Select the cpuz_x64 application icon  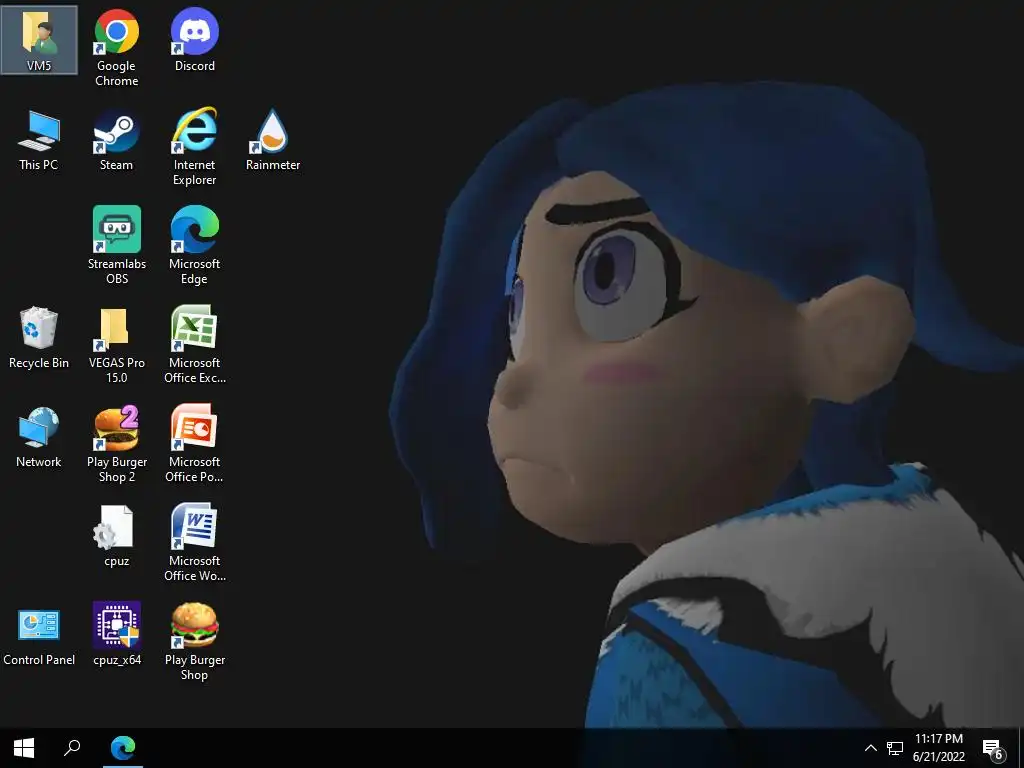117,635
